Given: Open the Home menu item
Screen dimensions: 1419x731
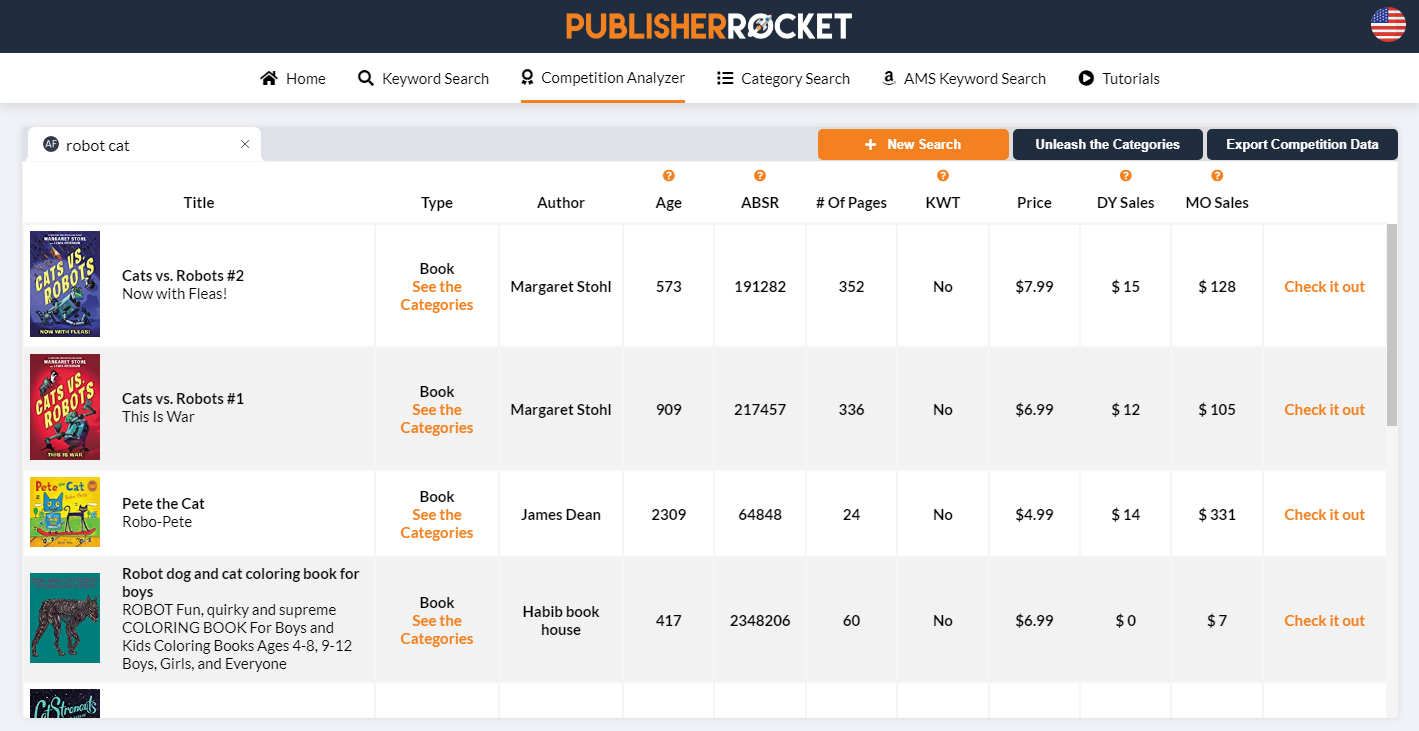Looking at the screenshot, I should pos(293,78).
